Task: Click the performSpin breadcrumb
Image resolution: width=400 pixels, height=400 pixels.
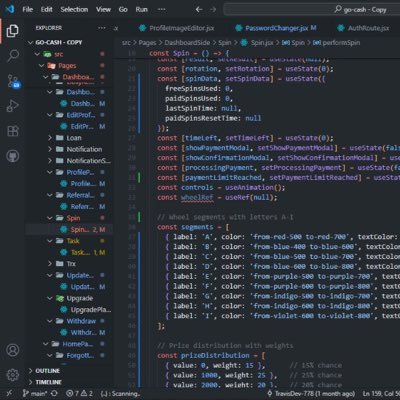Action: tap(341, 43)
